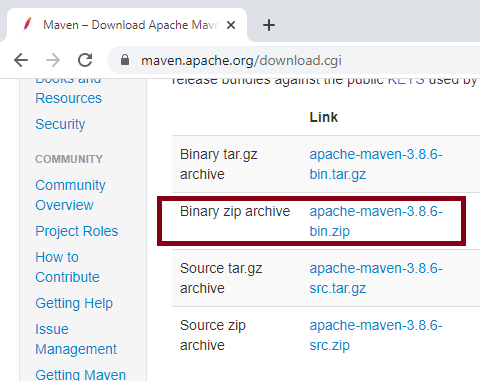
Task: Open a new tab with plus button
Action: (x=269, y=25)
